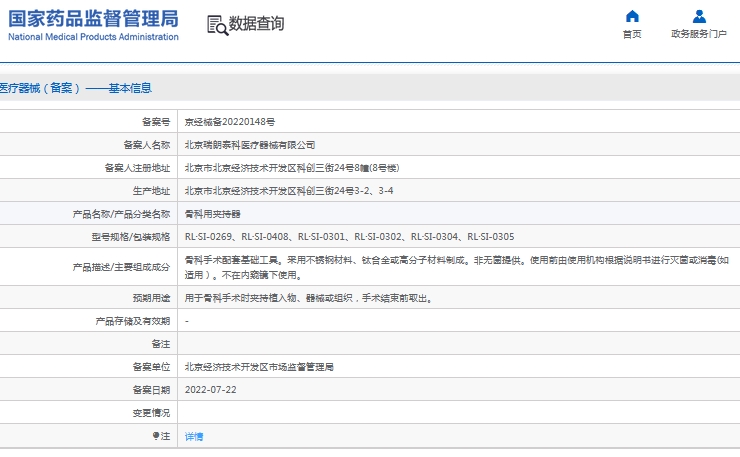Viewport: 740px width, 457px height.
Task: Click the 备案单位 label
Action: 151,367
